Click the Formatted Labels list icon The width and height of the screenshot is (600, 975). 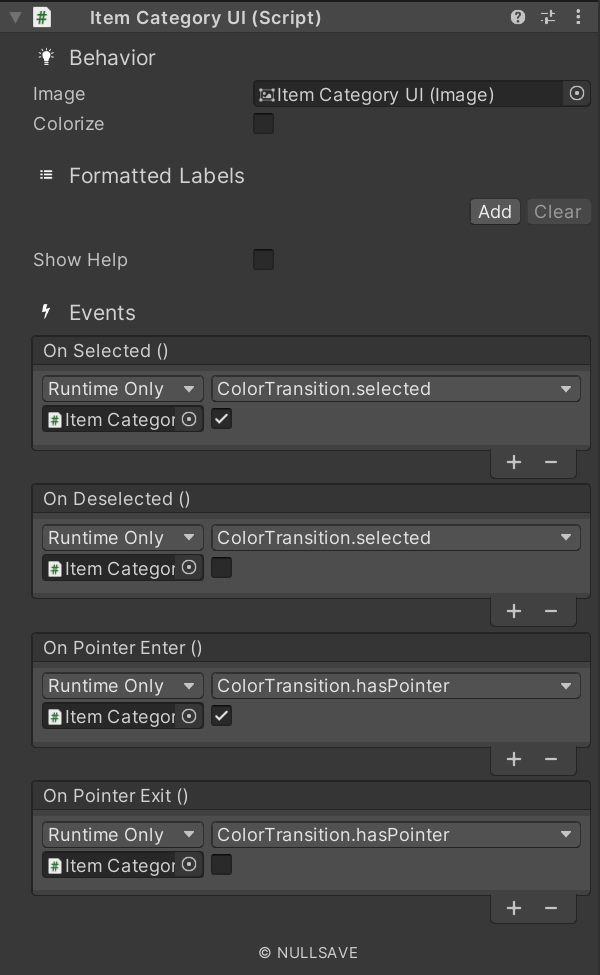tap(46, 174)
